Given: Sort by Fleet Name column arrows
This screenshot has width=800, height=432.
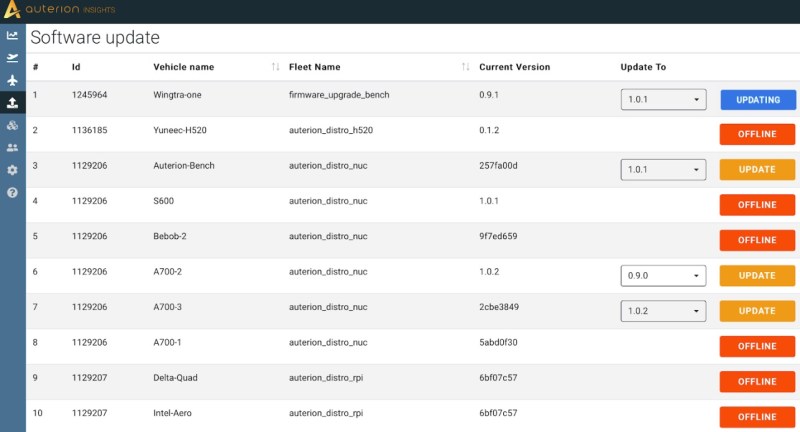Looking at the screenshot, I should click(465, 67).
